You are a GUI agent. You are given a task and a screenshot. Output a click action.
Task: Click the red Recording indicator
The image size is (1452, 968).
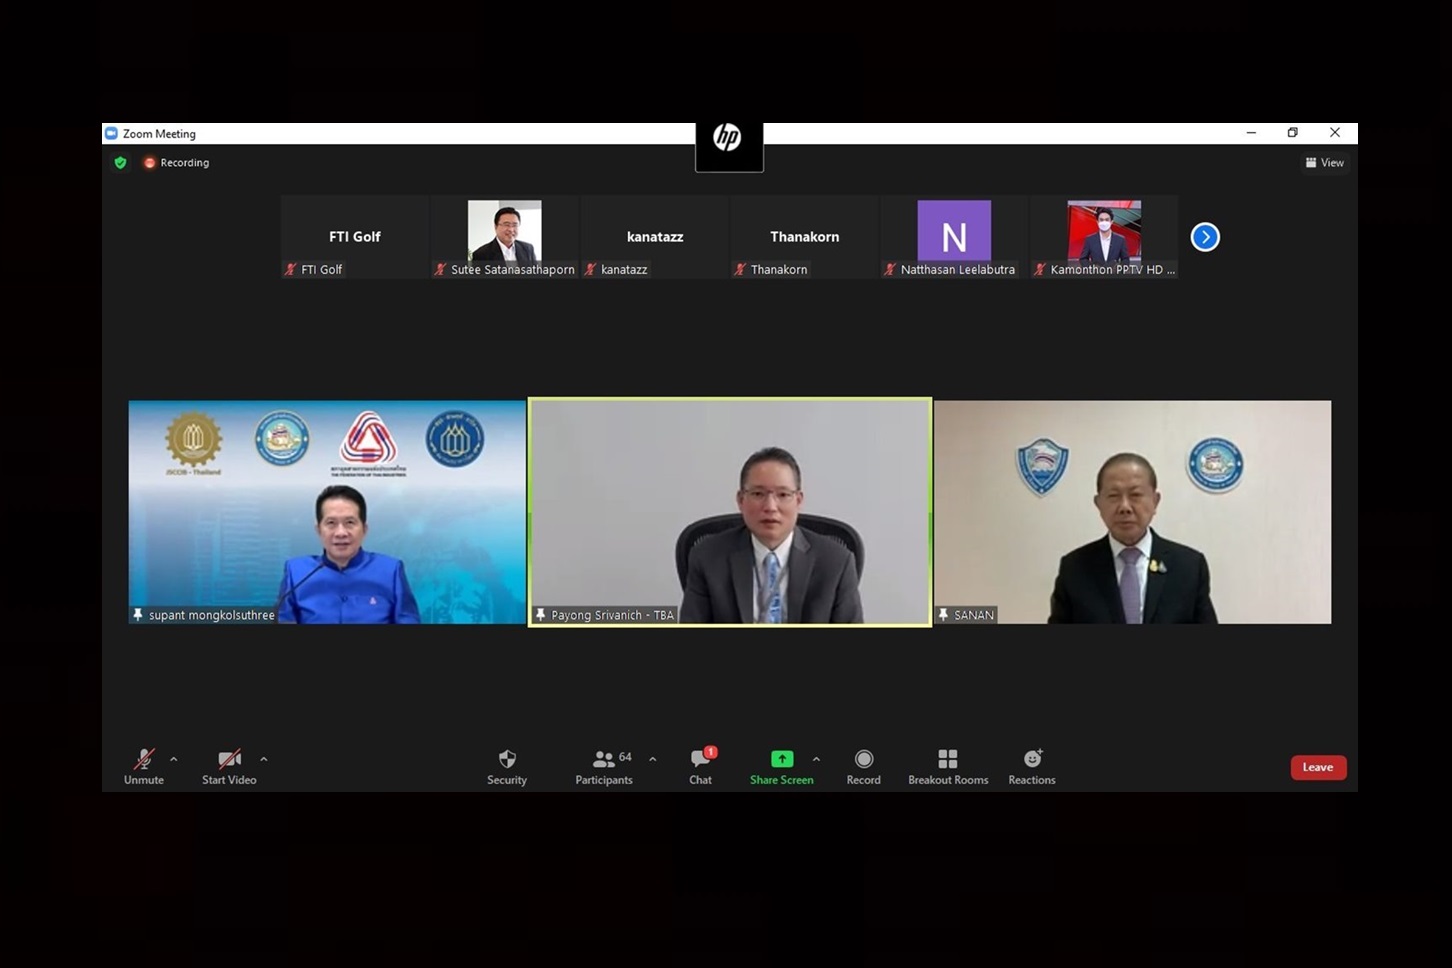177,162
